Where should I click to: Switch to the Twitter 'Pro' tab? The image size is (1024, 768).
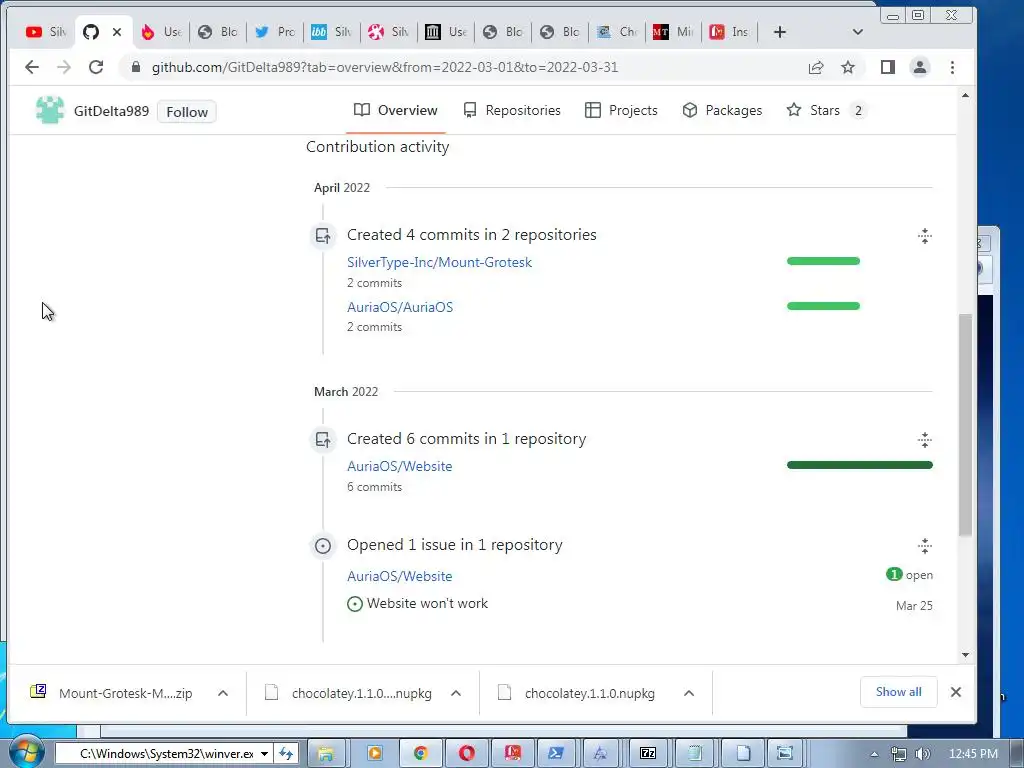coord(274,31)
